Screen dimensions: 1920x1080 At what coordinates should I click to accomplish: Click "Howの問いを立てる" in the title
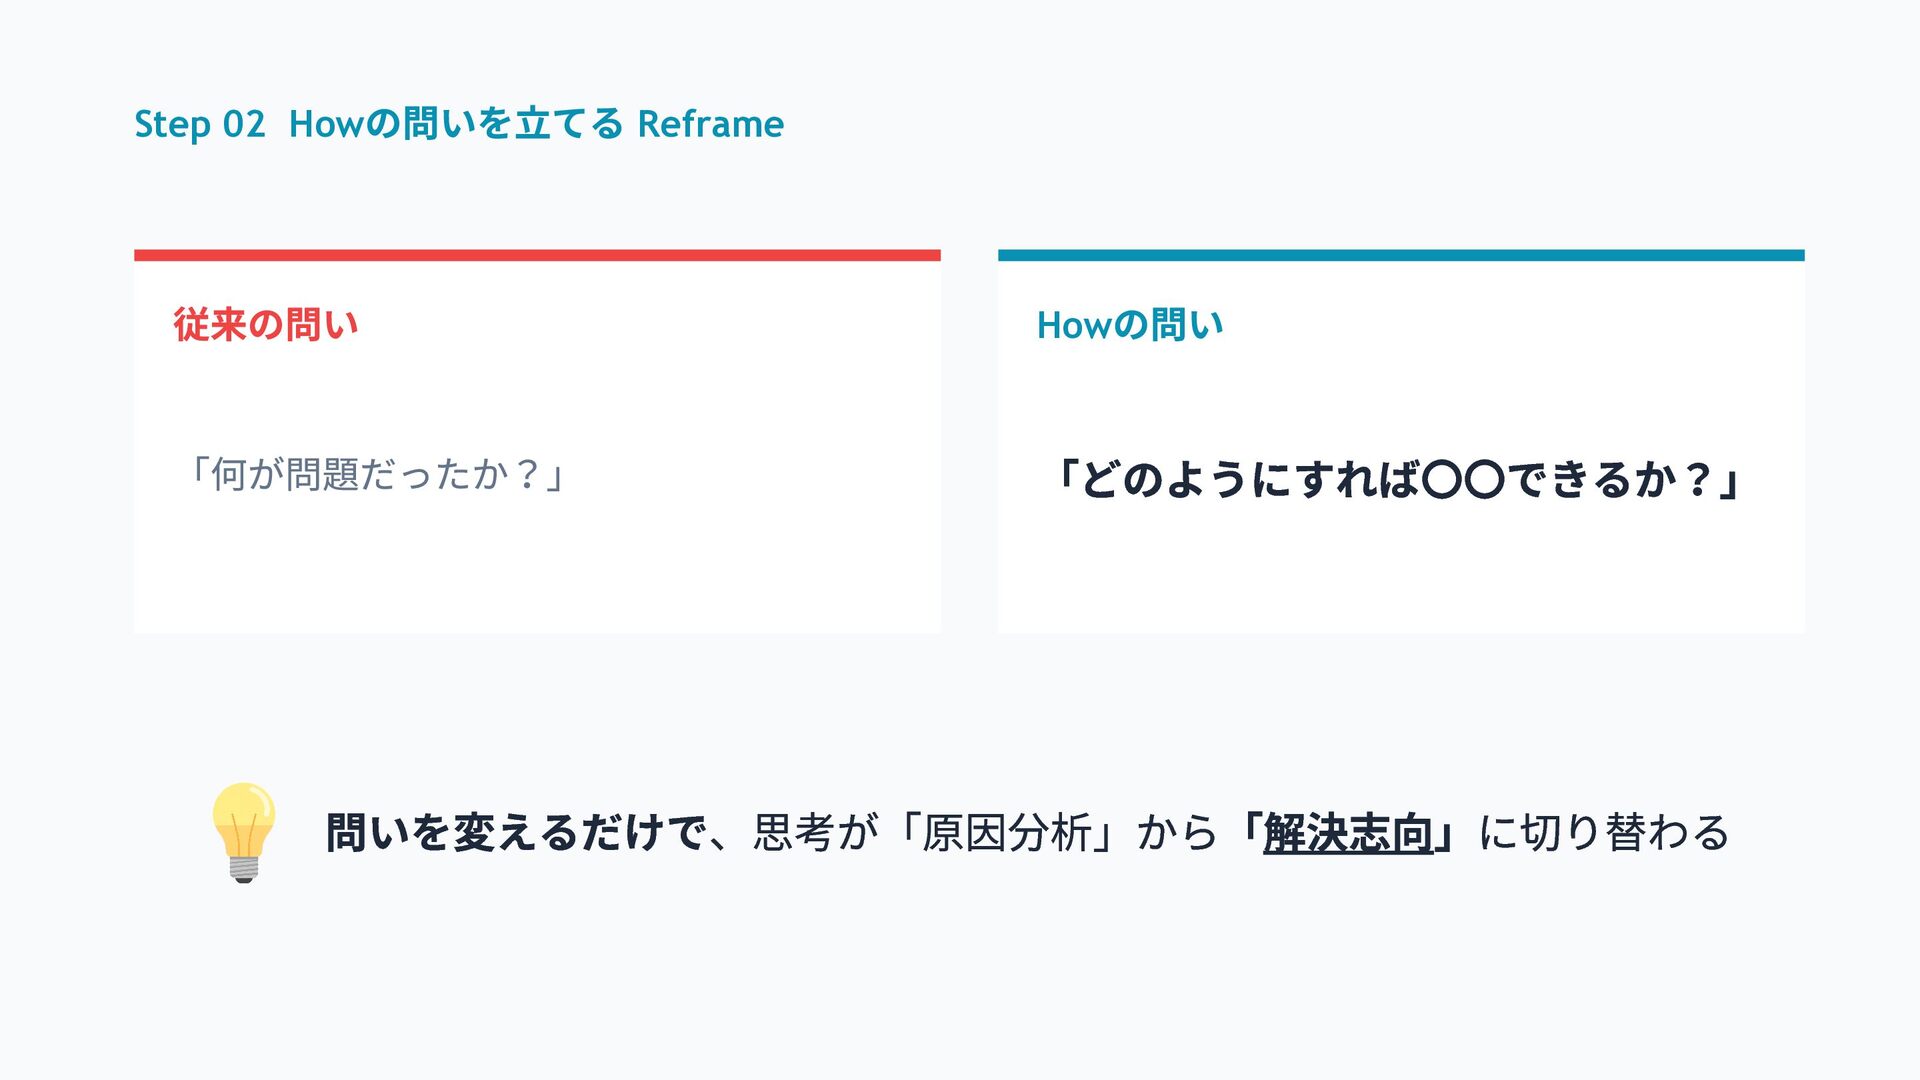click(455, 124)
